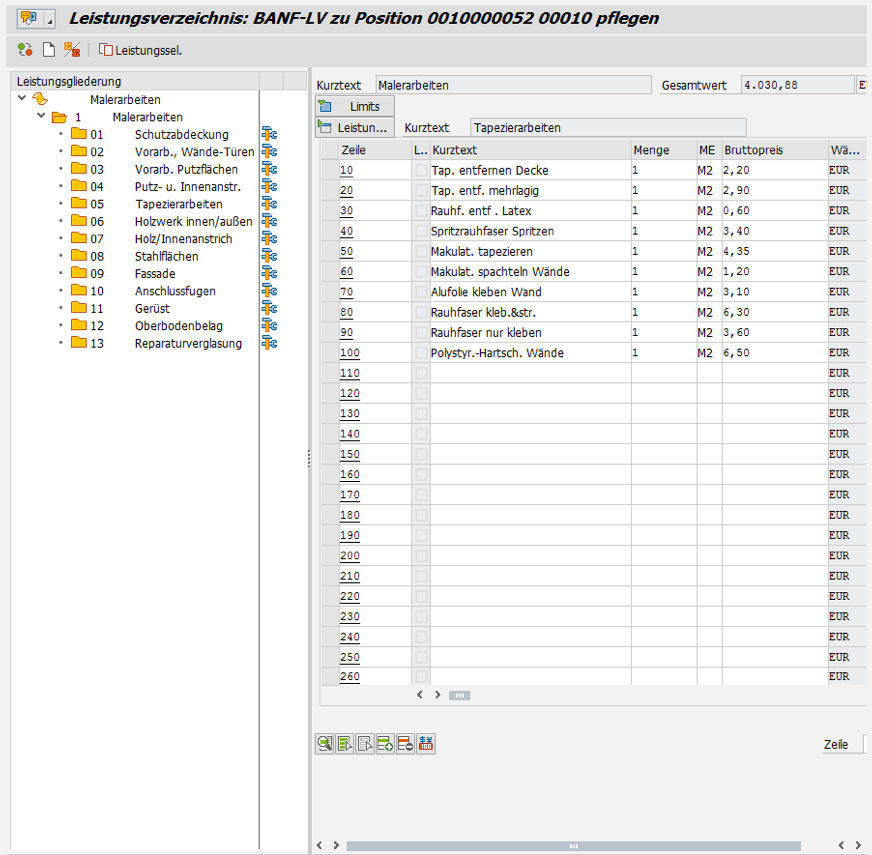The width and height of the screenshot is (872, 855).
Task: Collapse the Malerarbeiten folder numbered 1
Action: click(x=41, y=117)
